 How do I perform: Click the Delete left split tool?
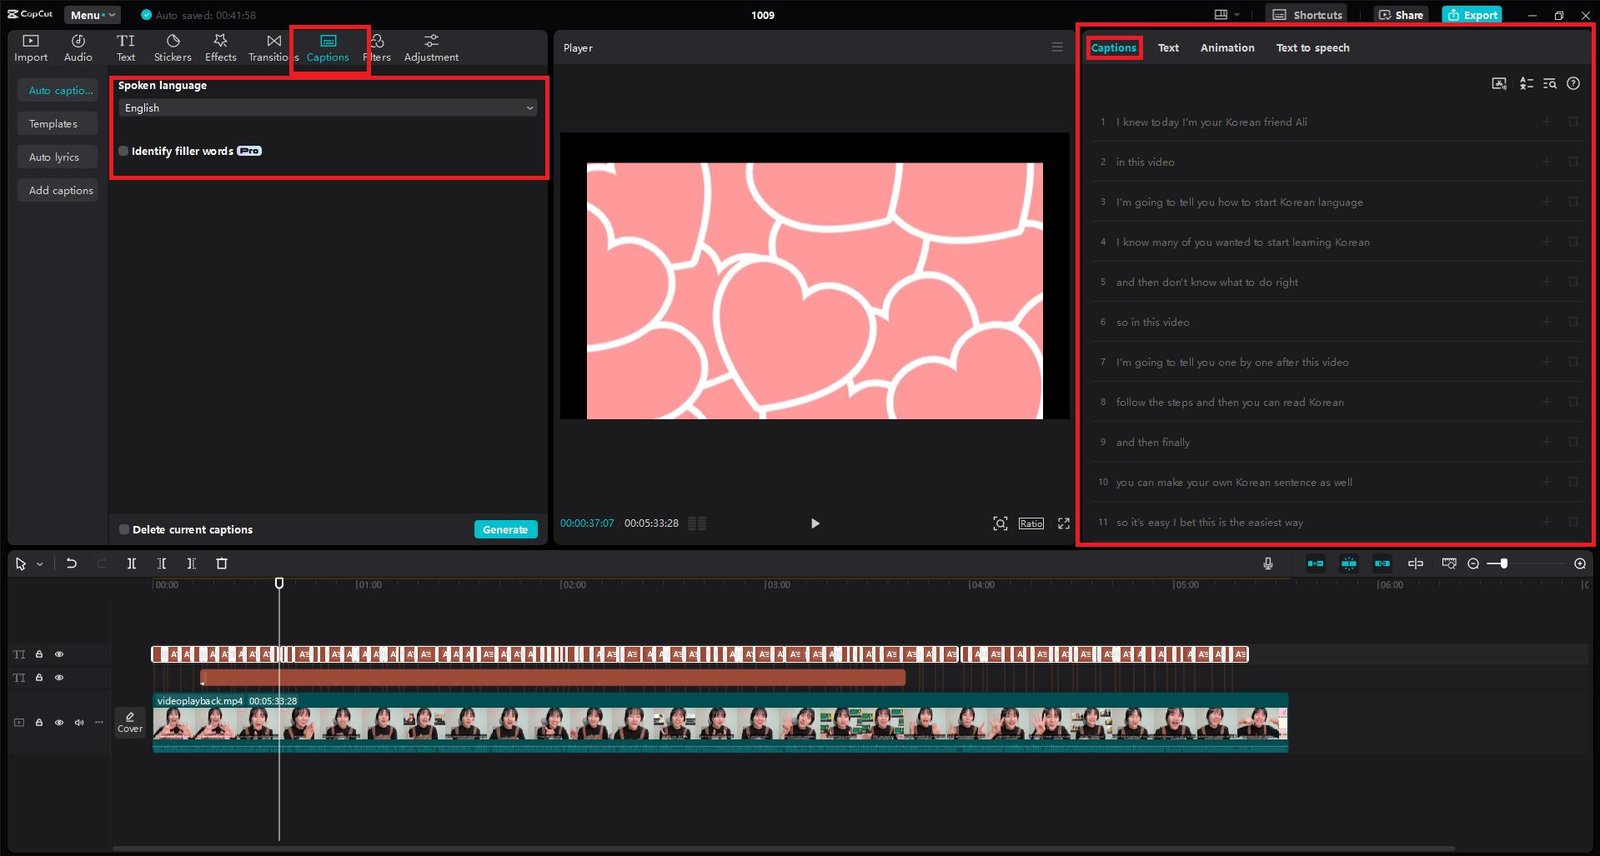[x=161, y=564]
